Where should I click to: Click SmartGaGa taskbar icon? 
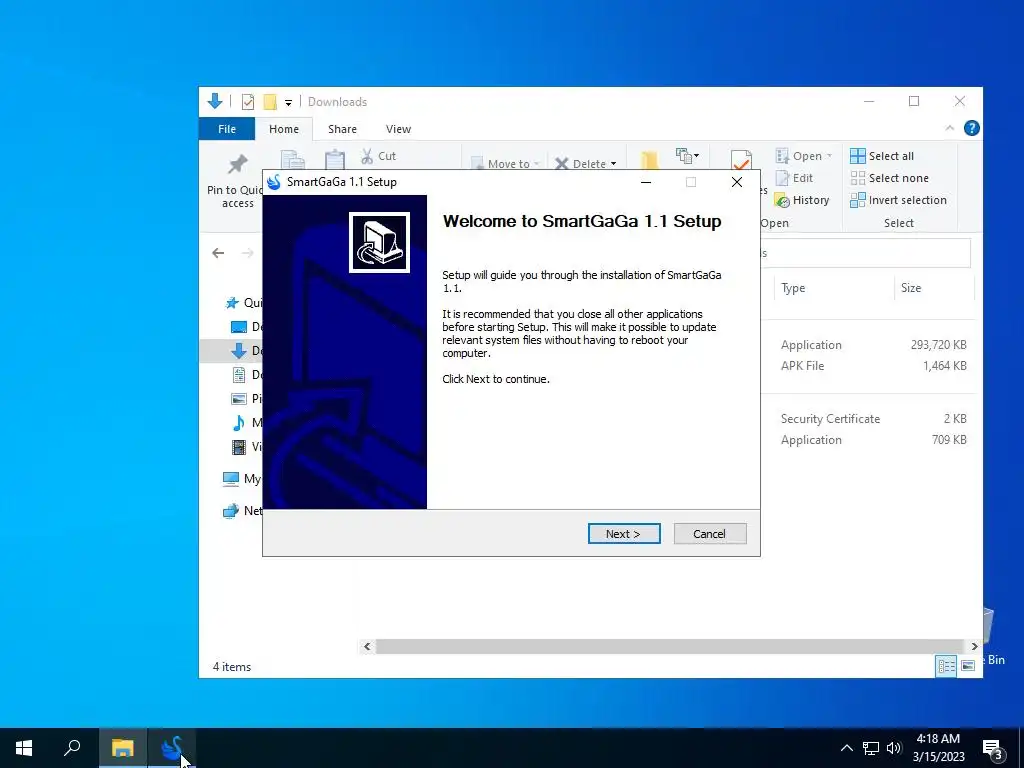(172, 748)
